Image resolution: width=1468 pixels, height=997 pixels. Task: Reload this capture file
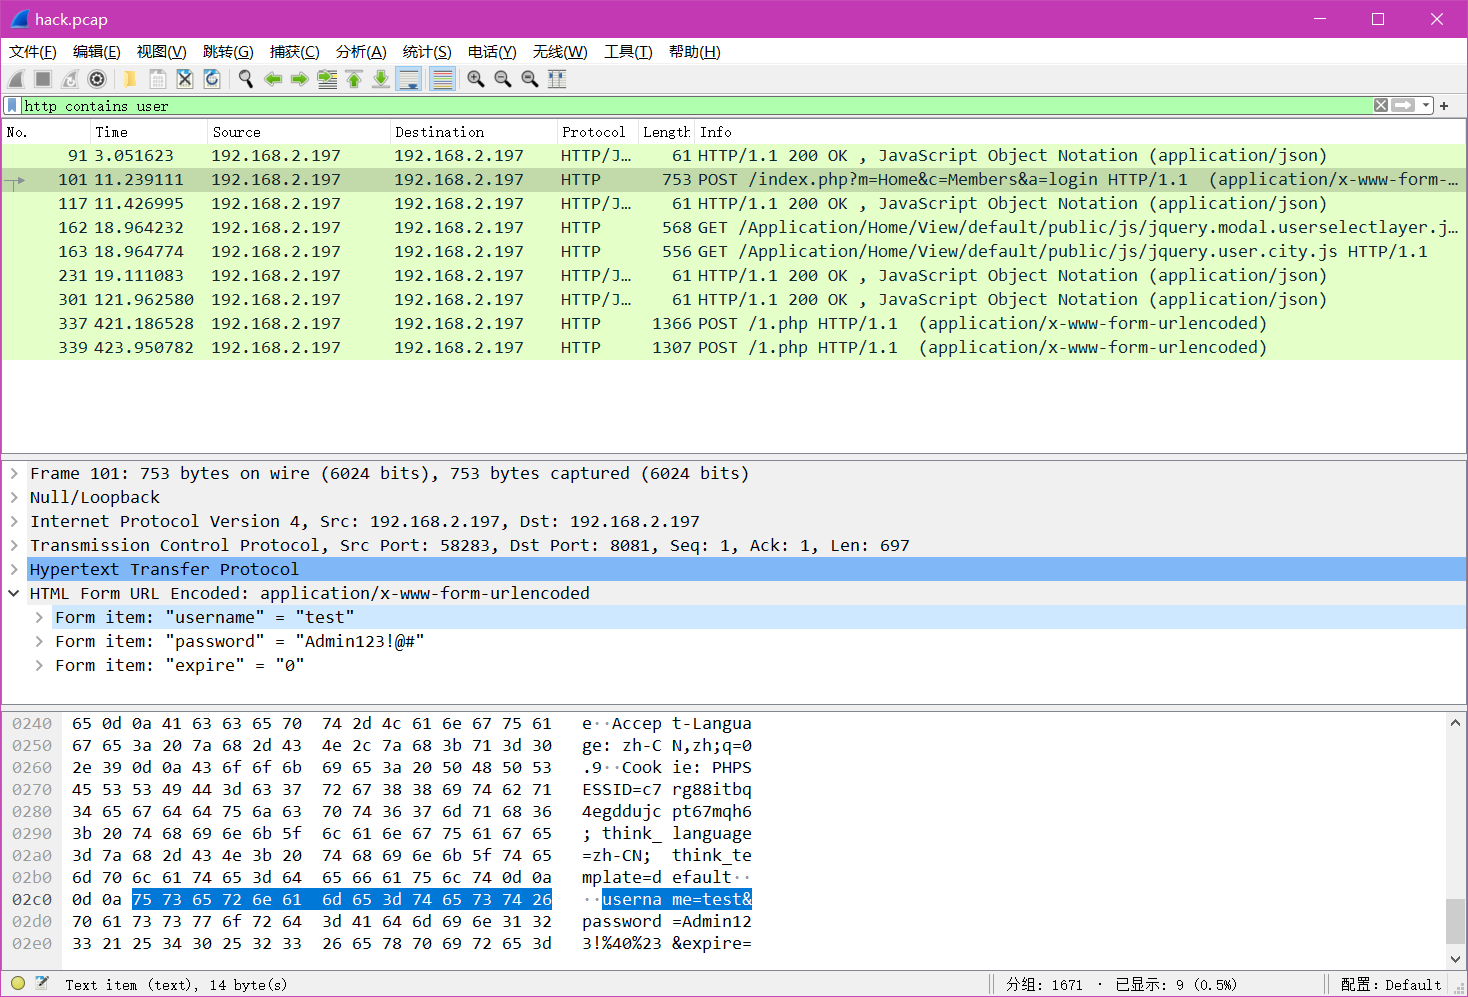pyautogui.click(x=211, y=79)
